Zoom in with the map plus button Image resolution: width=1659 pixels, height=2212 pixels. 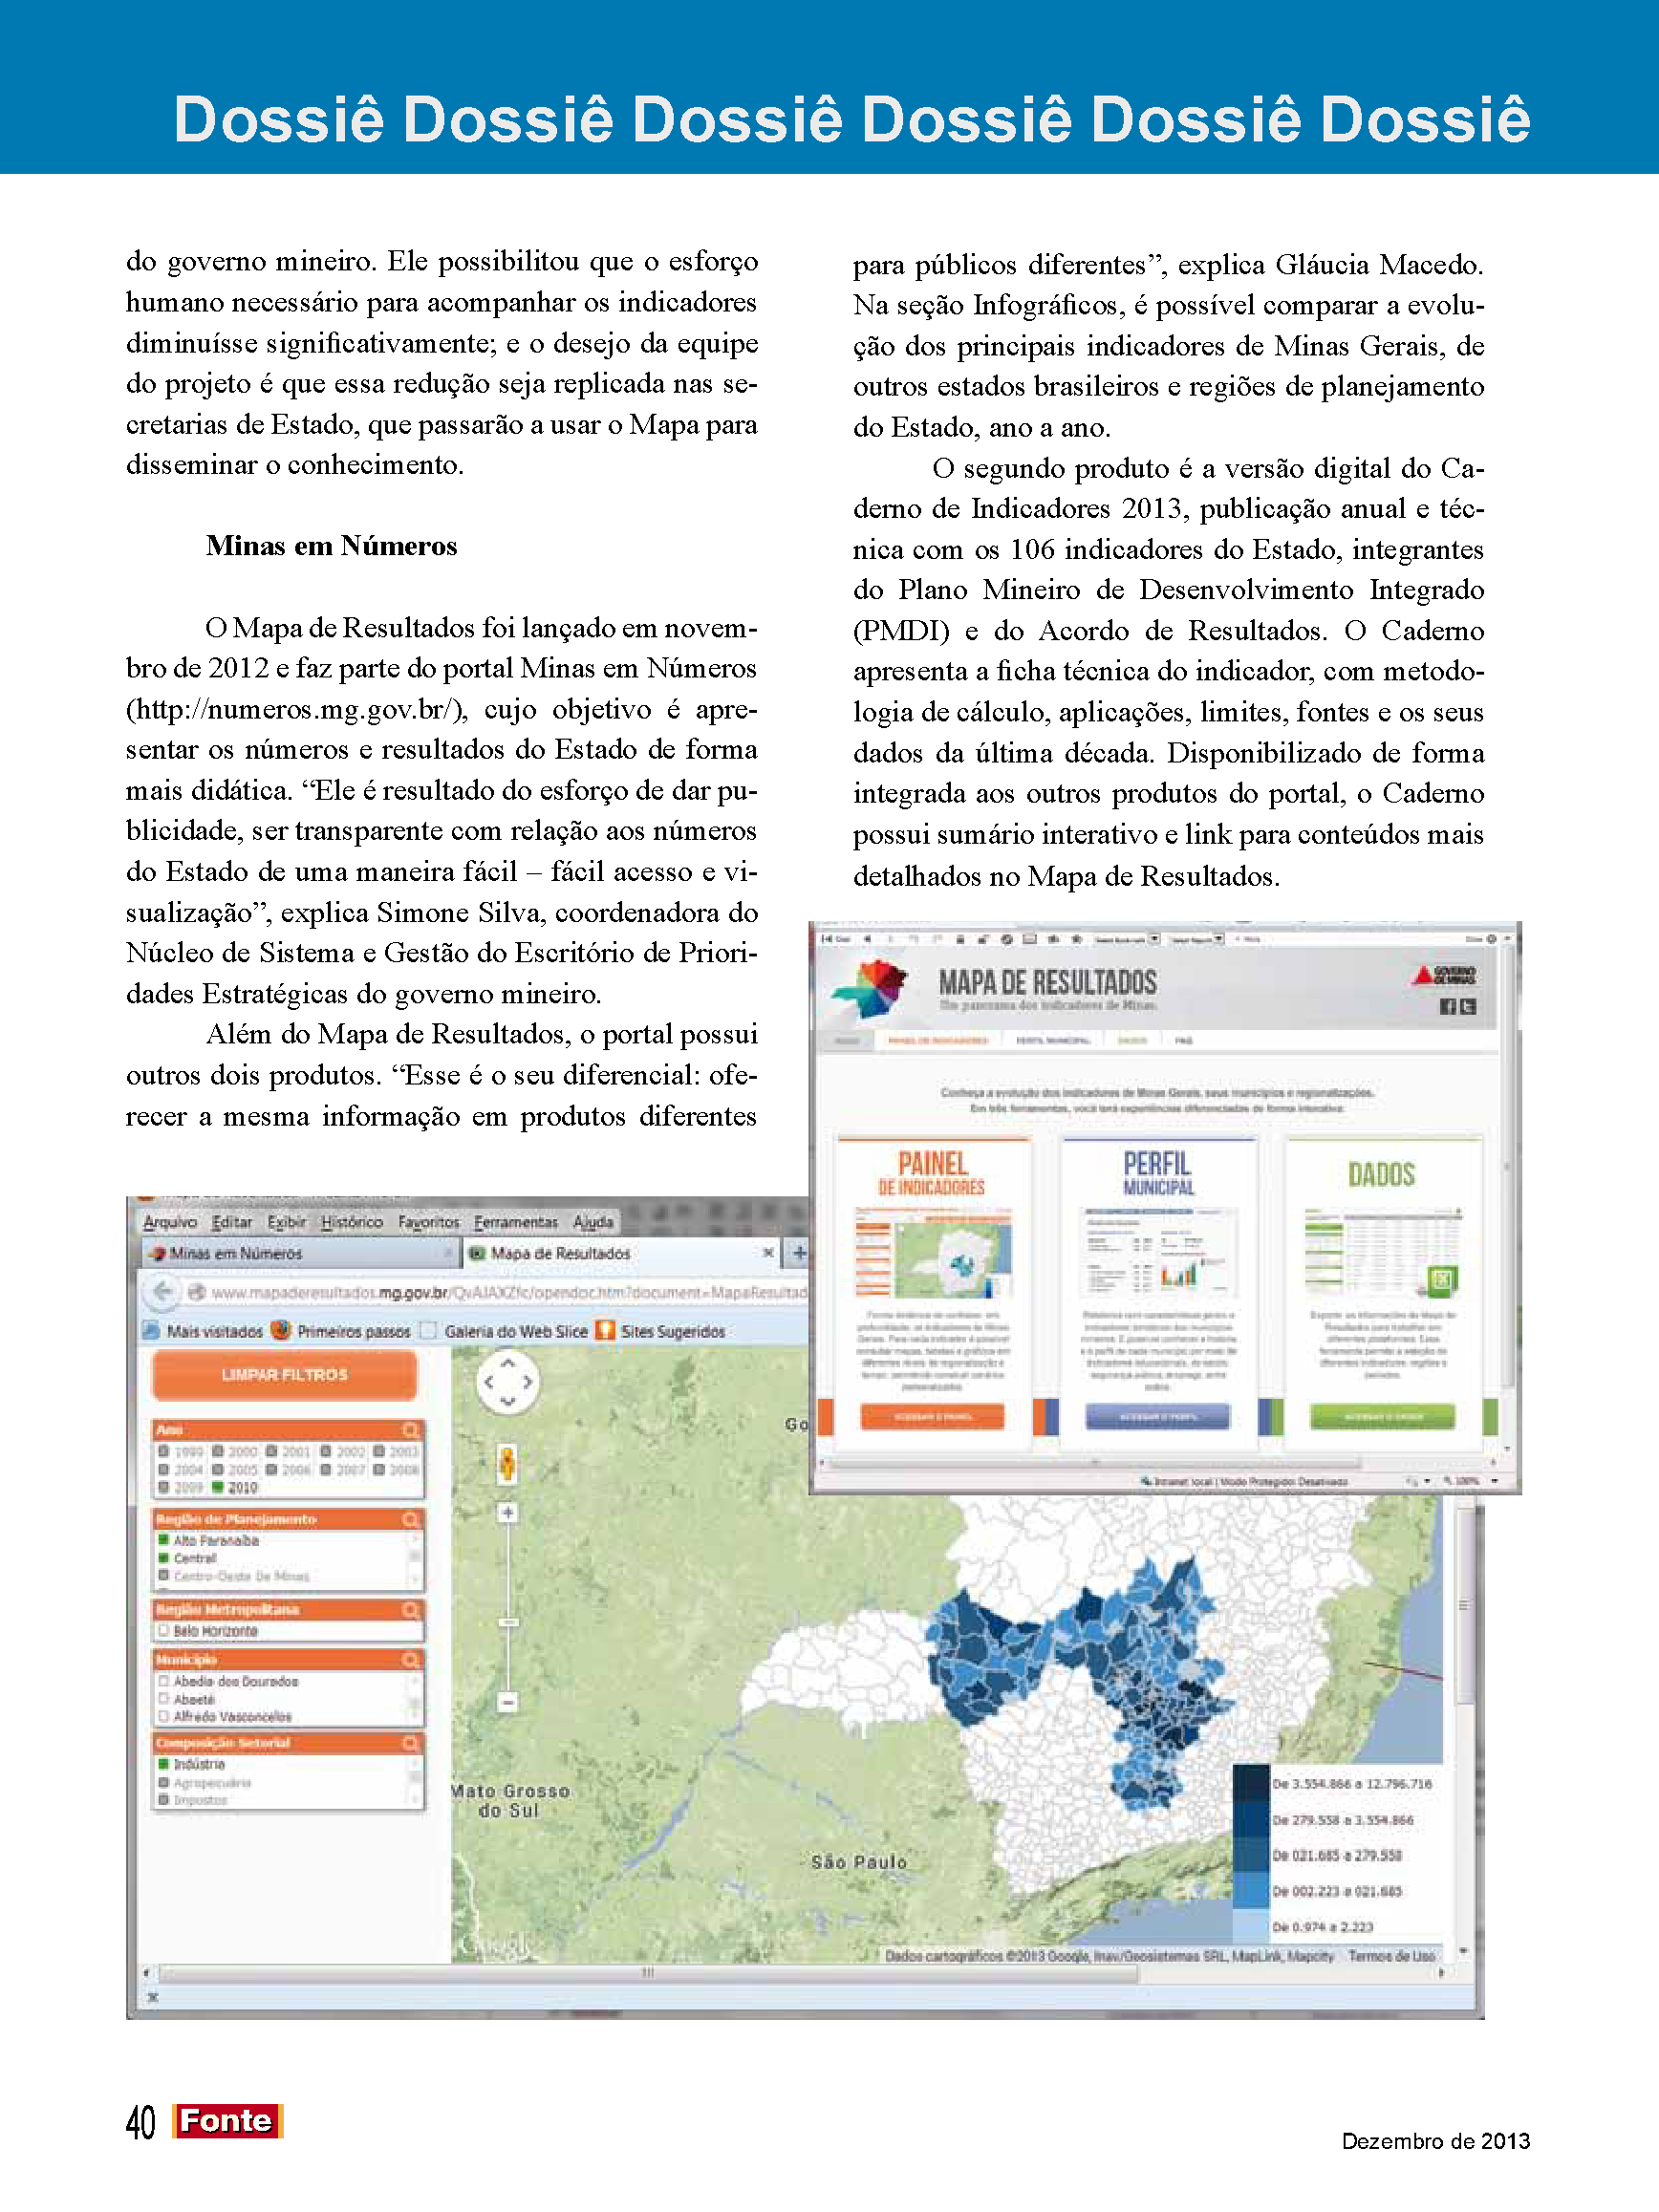coord(508,1513)
